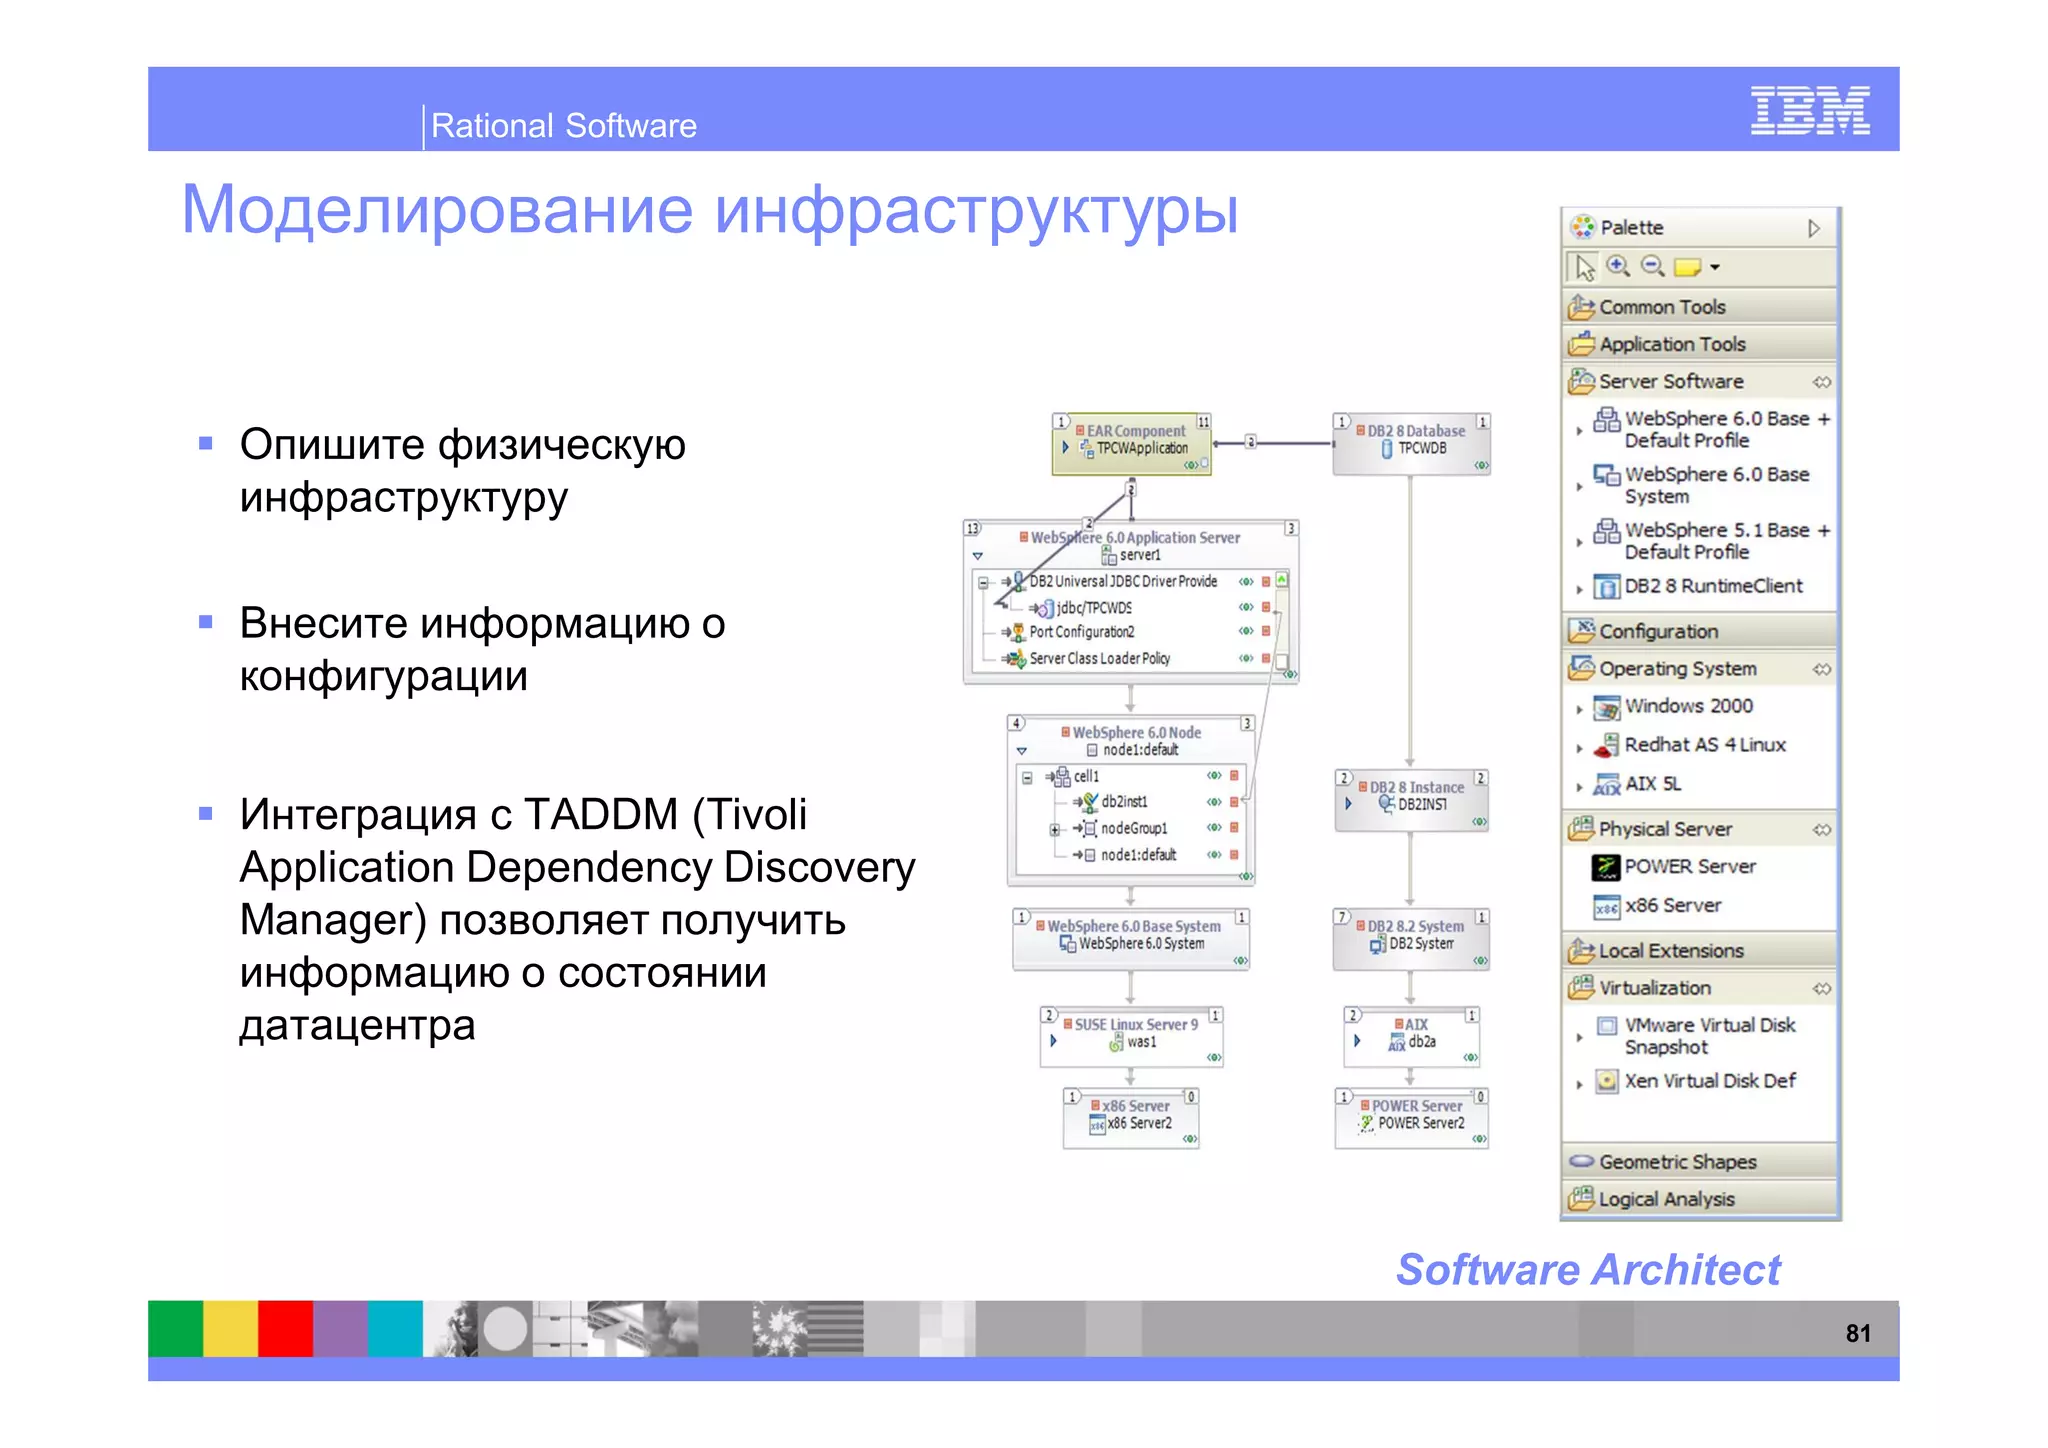
Task: Click the IBM logo in header
Action: (1810, 110)
